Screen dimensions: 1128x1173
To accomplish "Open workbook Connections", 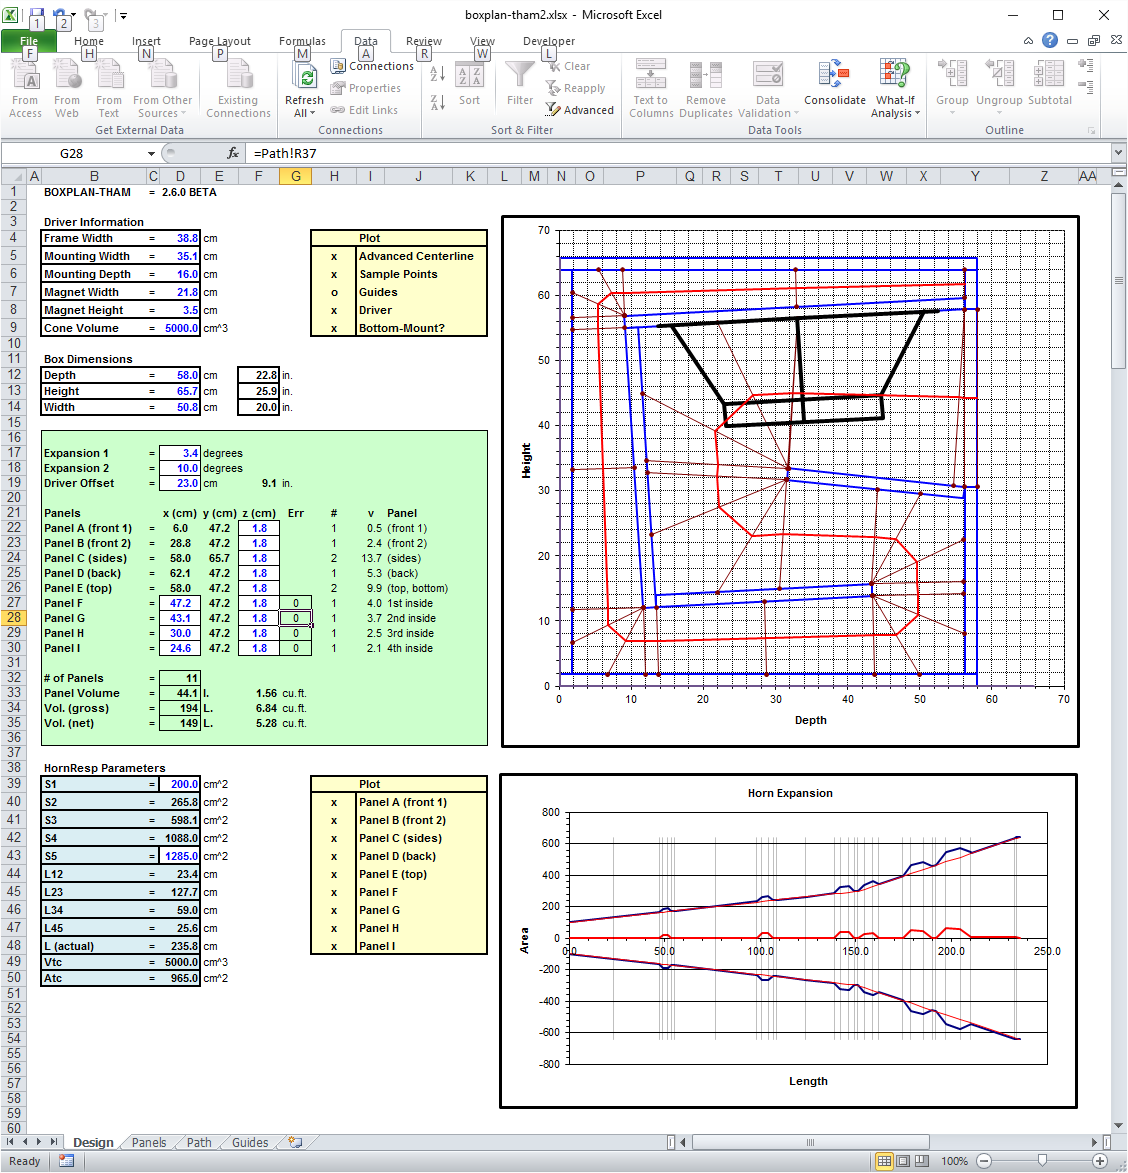I will (372, 66).
